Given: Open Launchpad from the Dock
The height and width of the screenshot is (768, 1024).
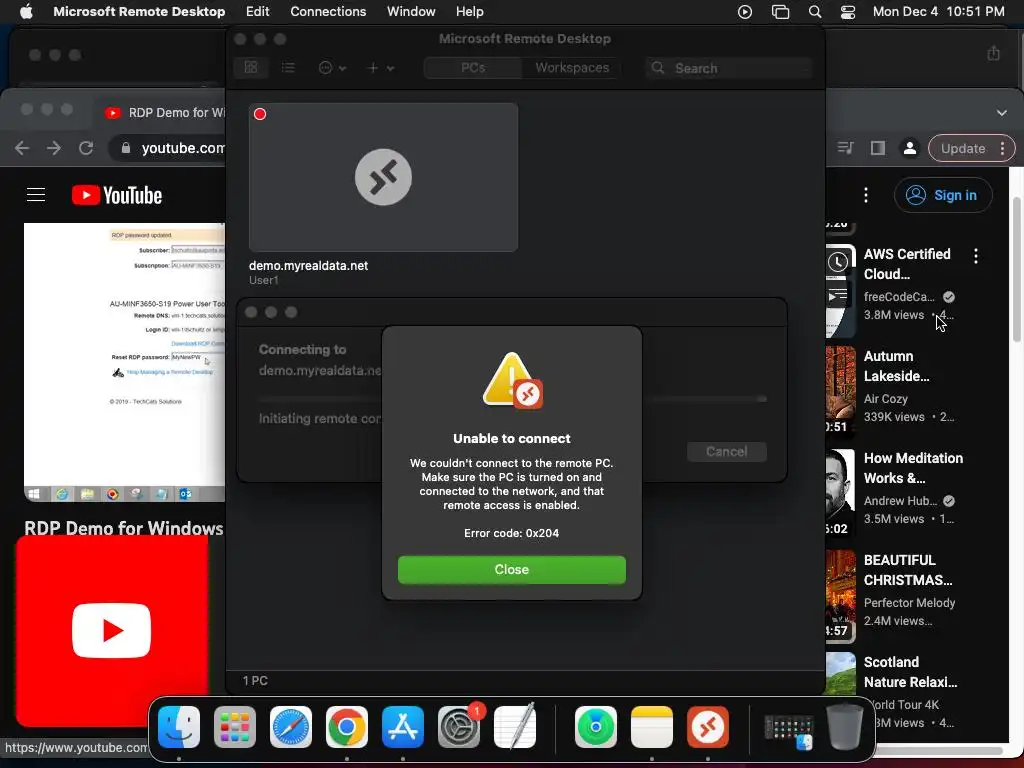Looking at the screenshot, I should [235, 727].
